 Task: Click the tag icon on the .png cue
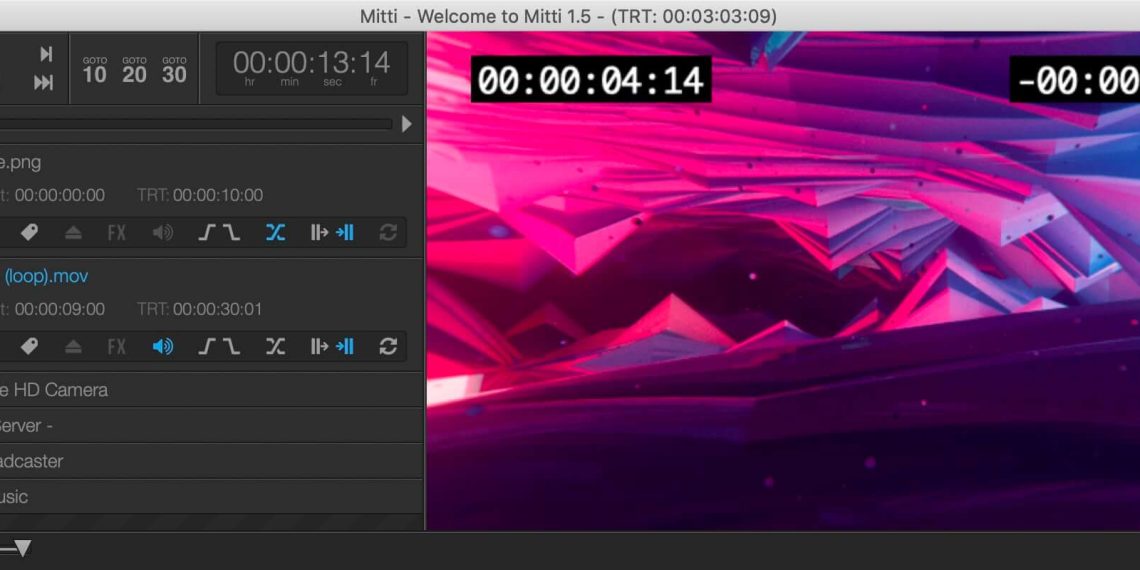pyautogui.click(x=30, y=233)
